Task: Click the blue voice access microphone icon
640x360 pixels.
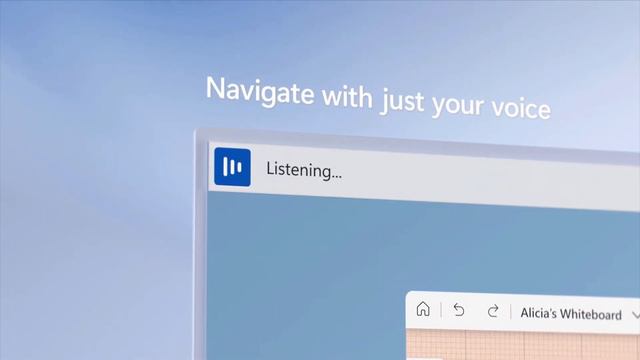Action: coord(232,167)
